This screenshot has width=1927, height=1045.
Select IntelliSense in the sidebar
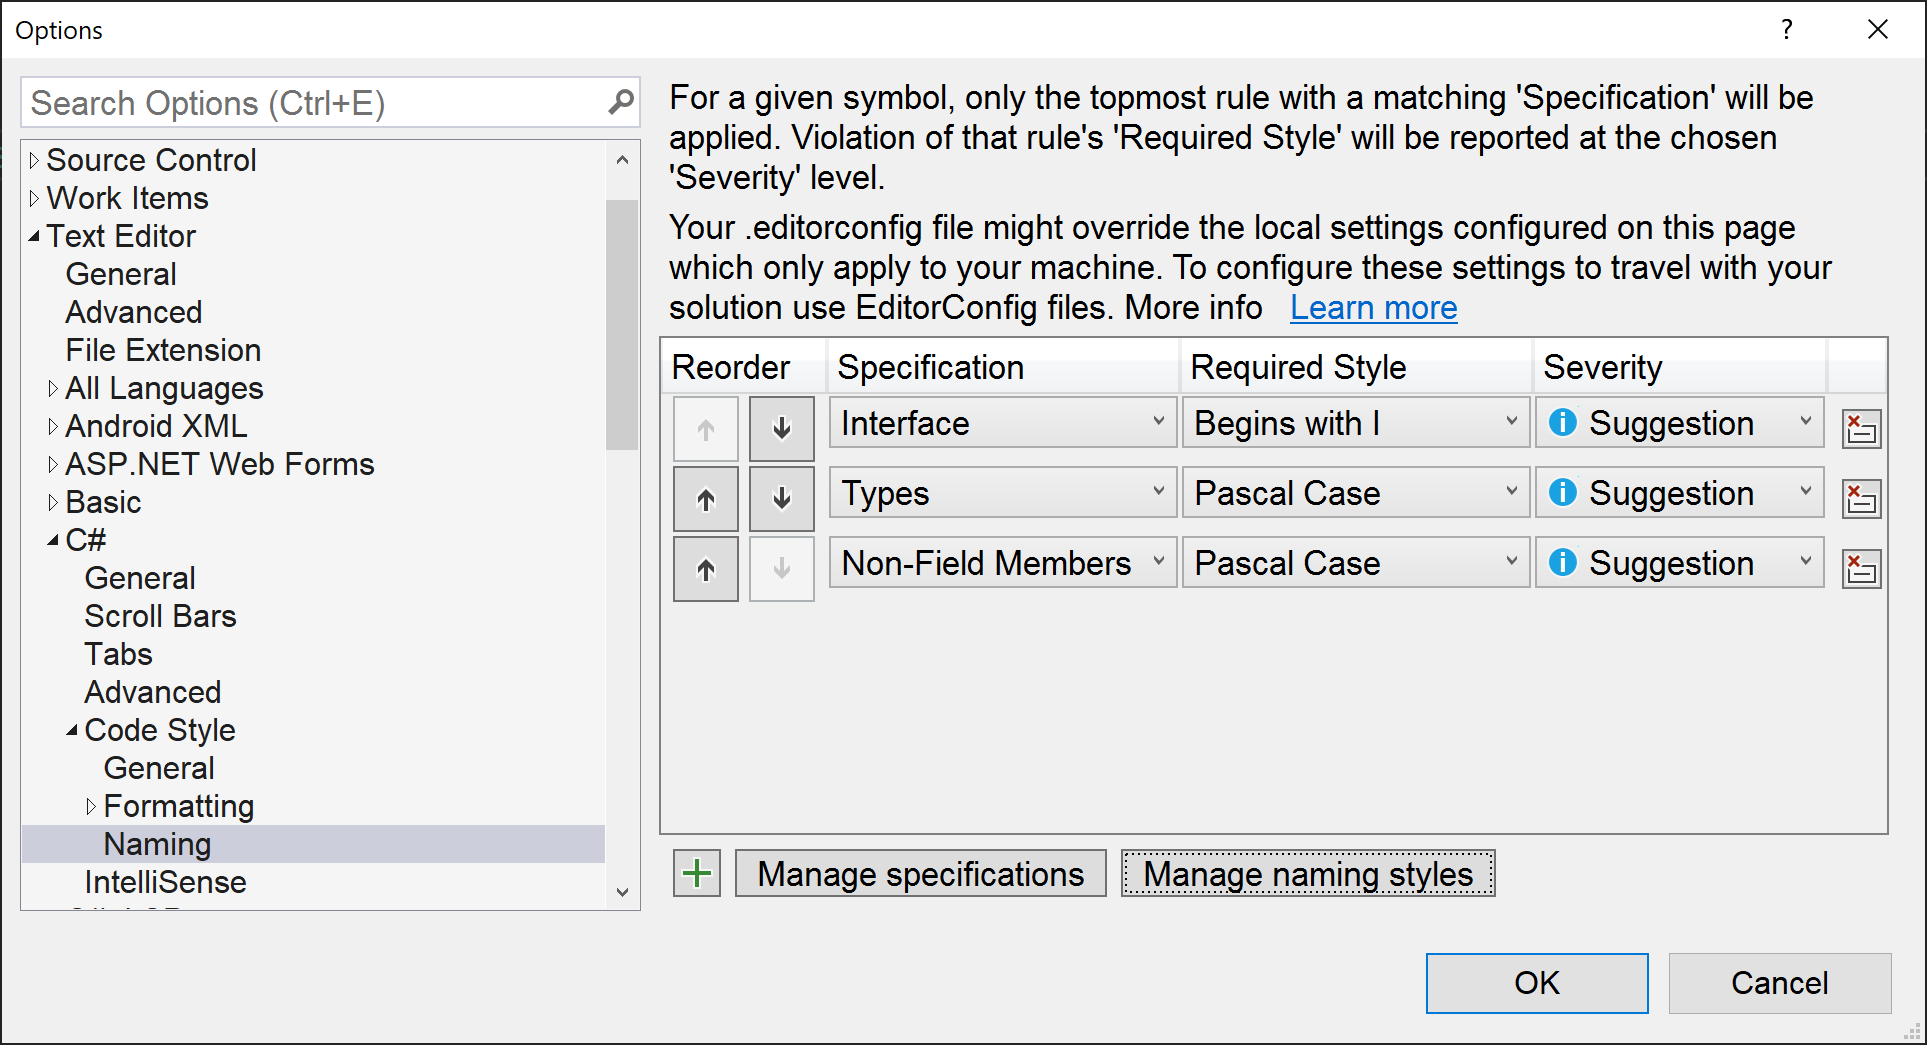click(165, 882)
